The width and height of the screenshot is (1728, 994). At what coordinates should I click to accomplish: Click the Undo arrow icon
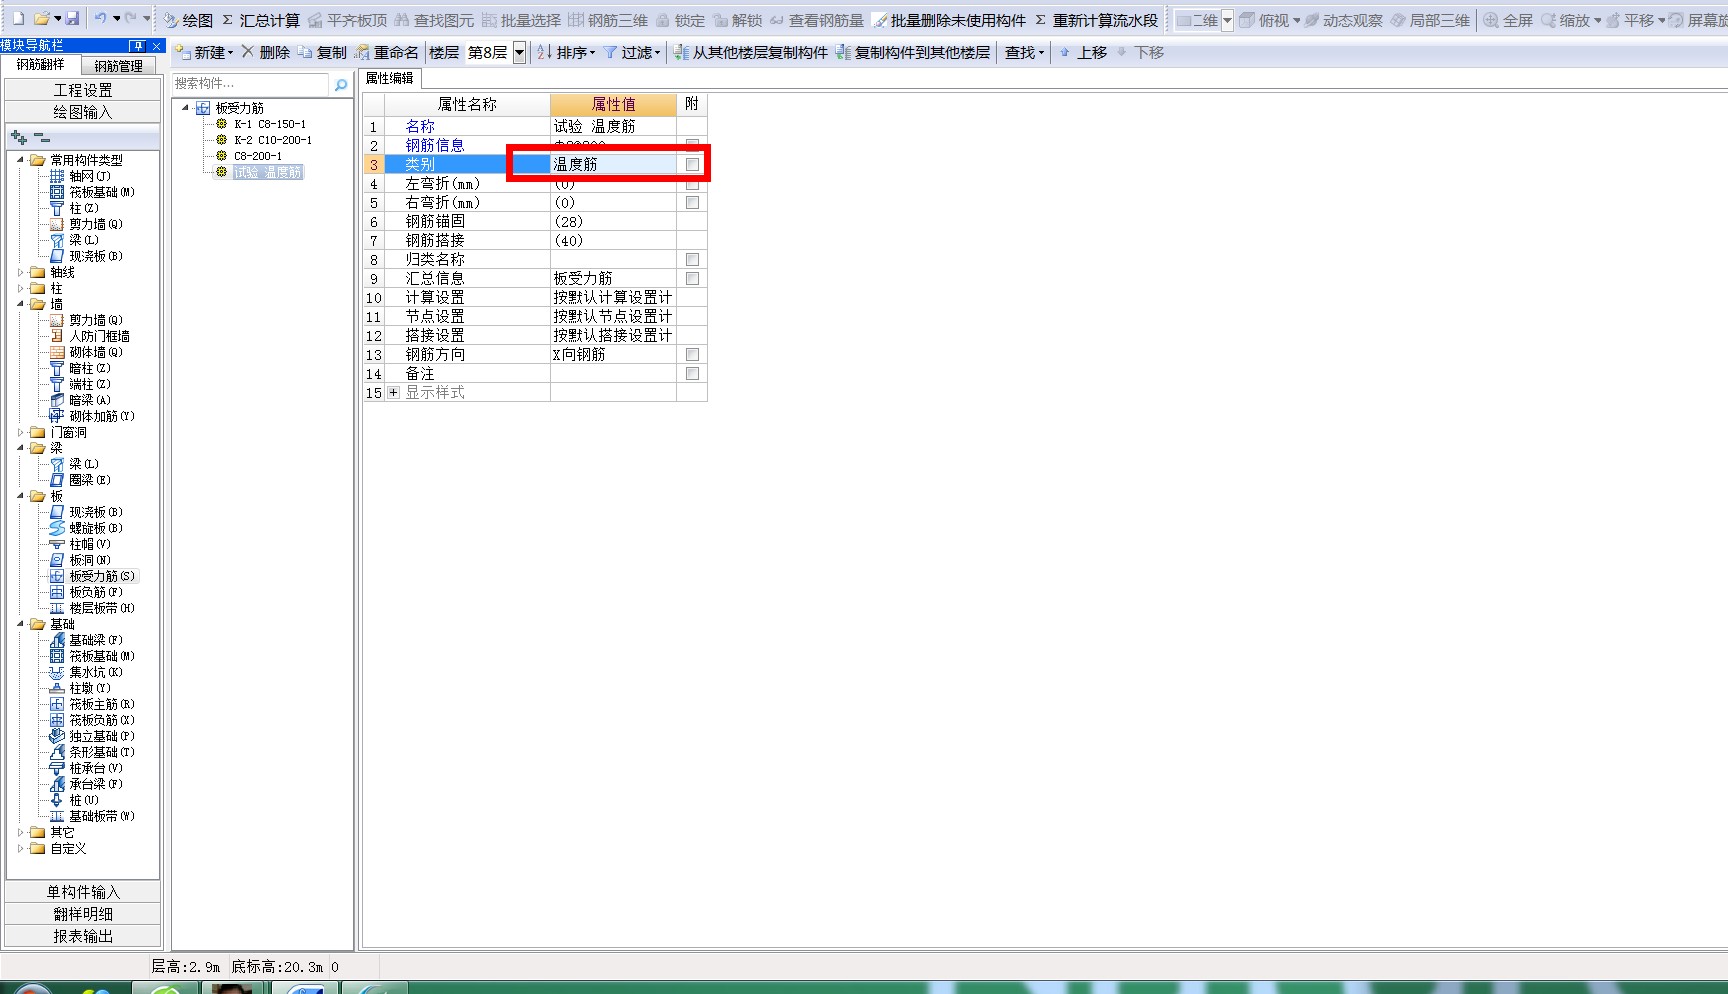pyautogui.click(x=100, y=19)
